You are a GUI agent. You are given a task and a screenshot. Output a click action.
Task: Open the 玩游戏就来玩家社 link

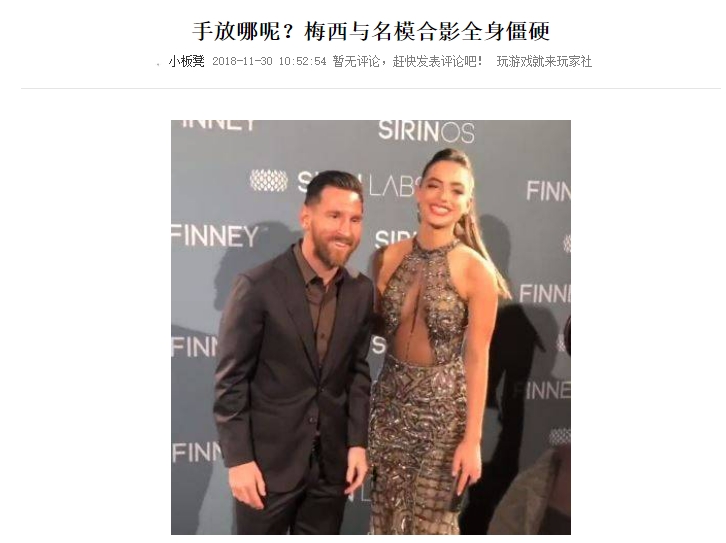pos(544,61)
